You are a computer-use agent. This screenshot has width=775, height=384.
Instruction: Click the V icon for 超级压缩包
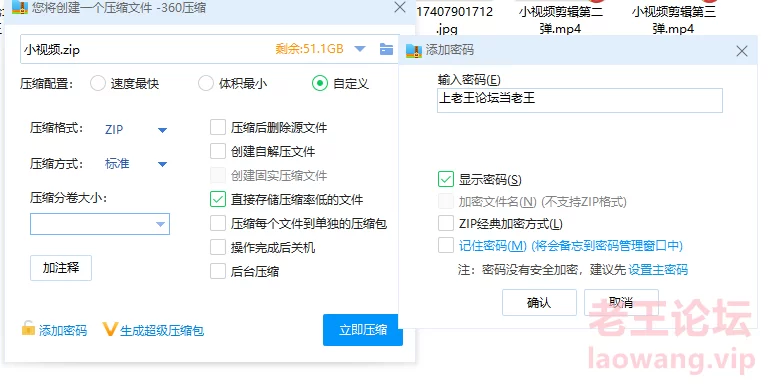[110, 329]
